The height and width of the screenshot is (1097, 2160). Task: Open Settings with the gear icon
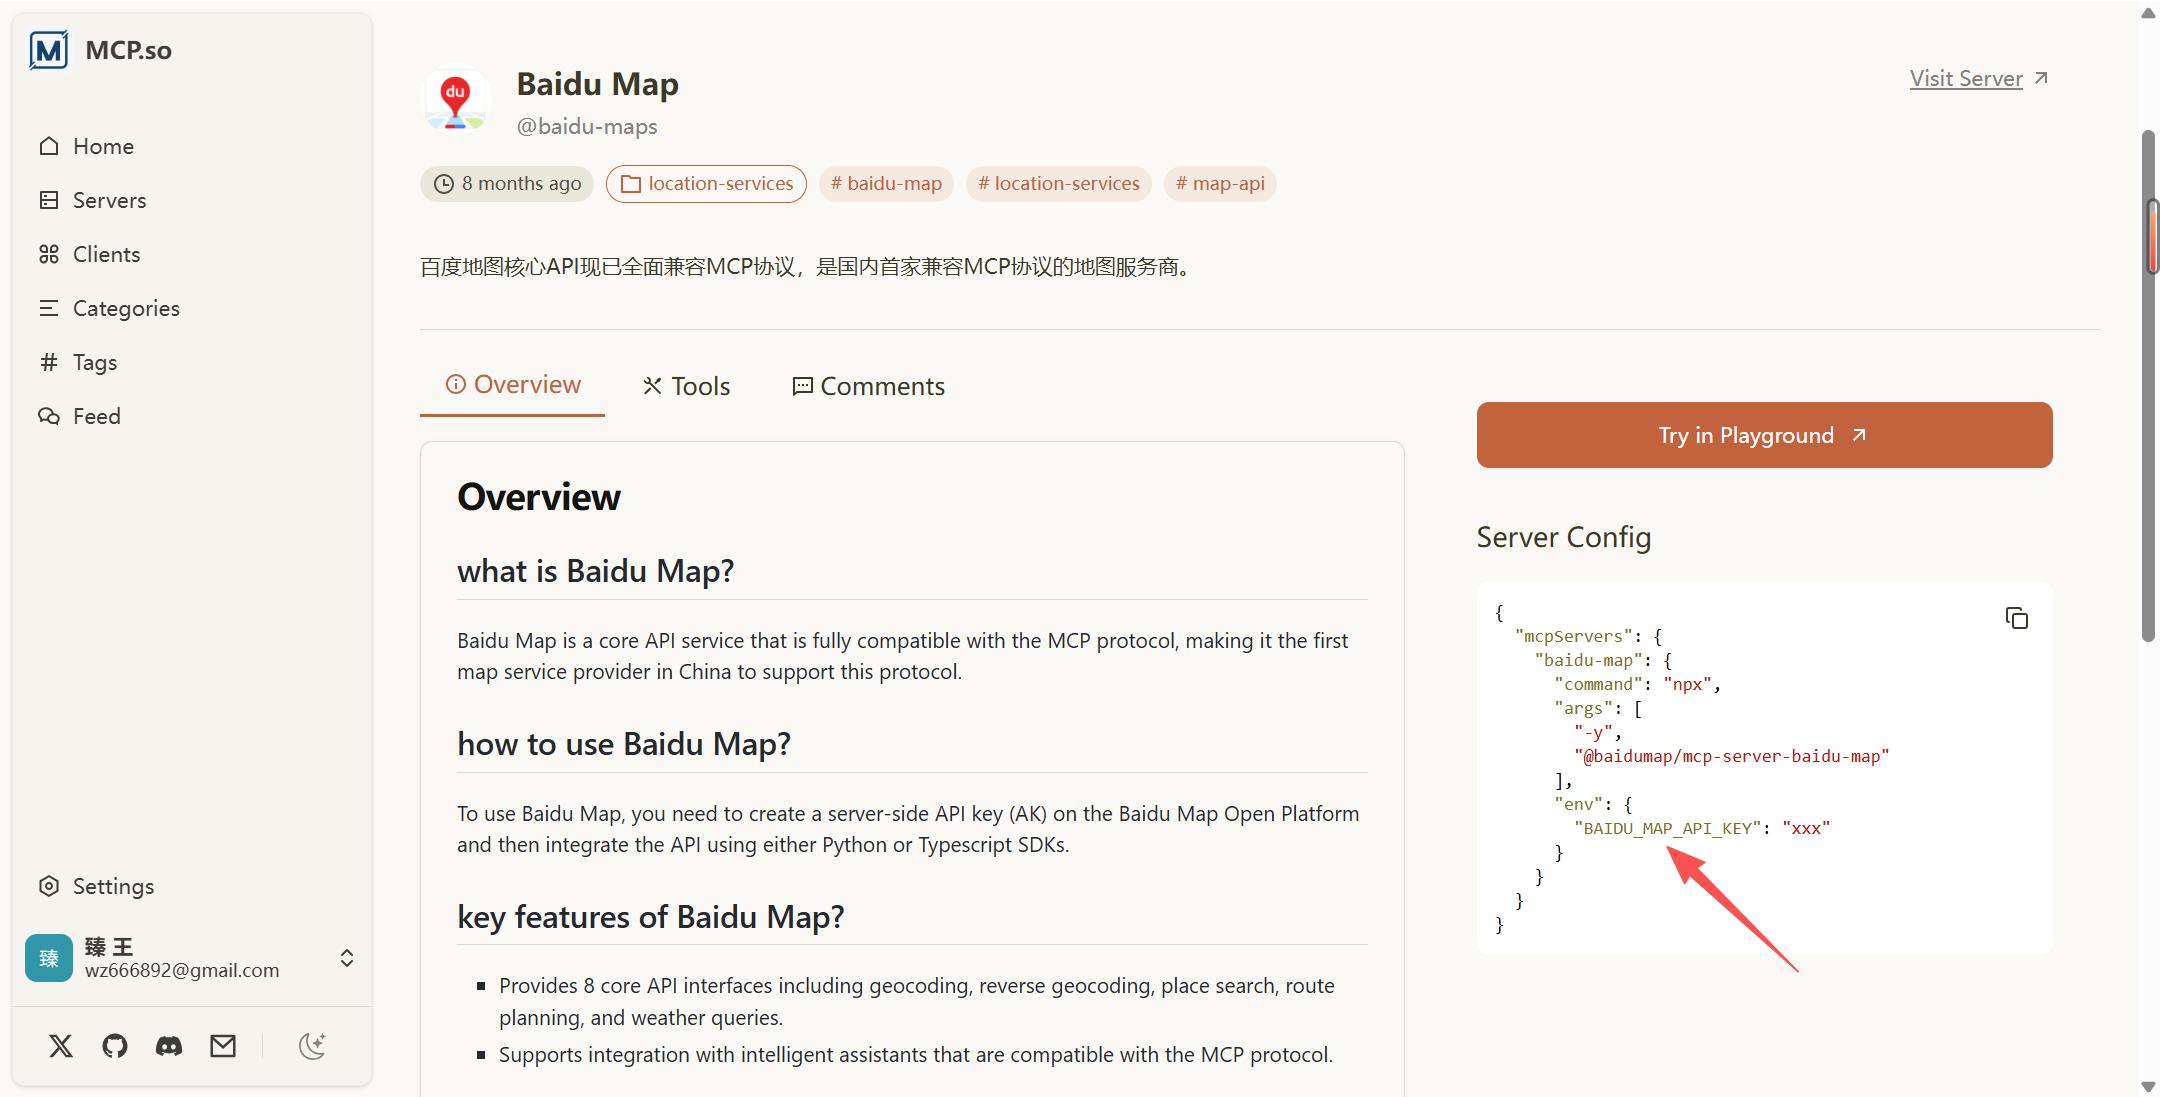[x=97, y=886]
